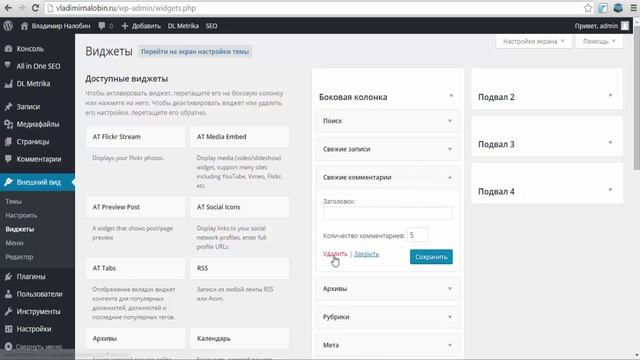Focus the Количество комментариев number field
Viewport: 640px width, 360px height.
[417, 235]
